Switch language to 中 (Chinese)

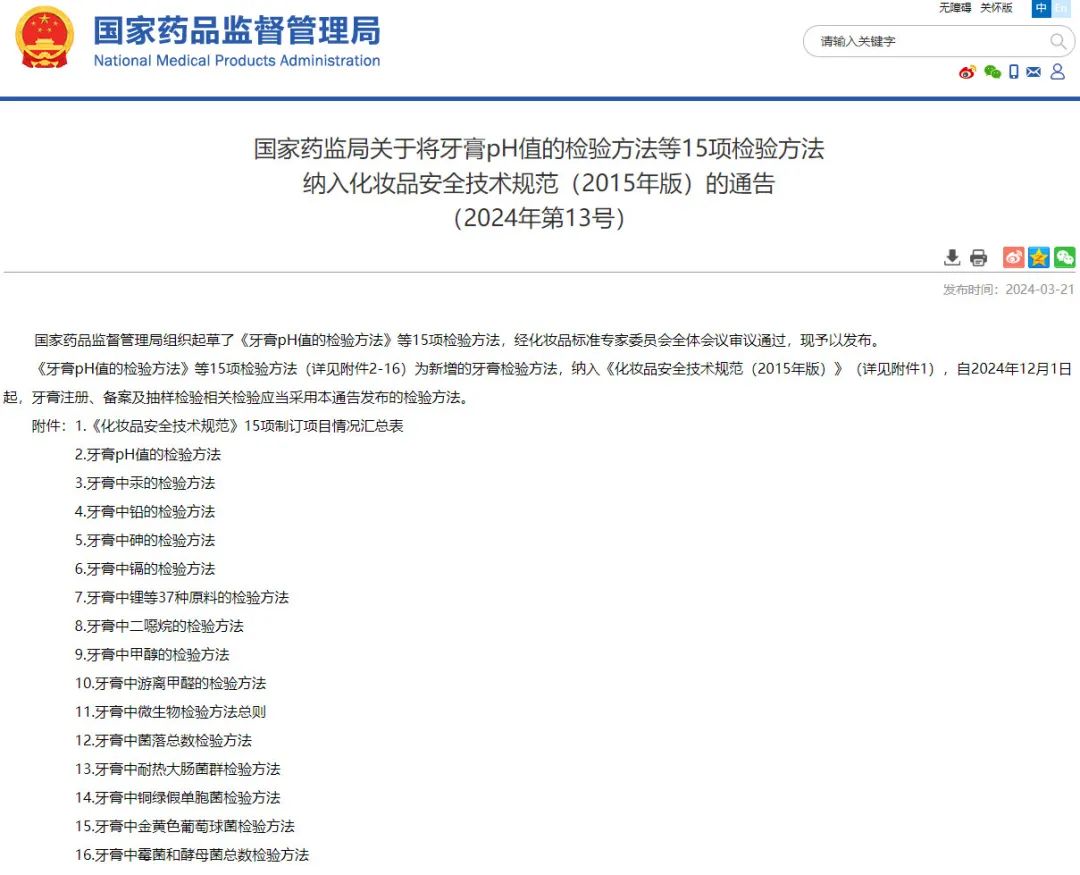tap(1041, 8)
